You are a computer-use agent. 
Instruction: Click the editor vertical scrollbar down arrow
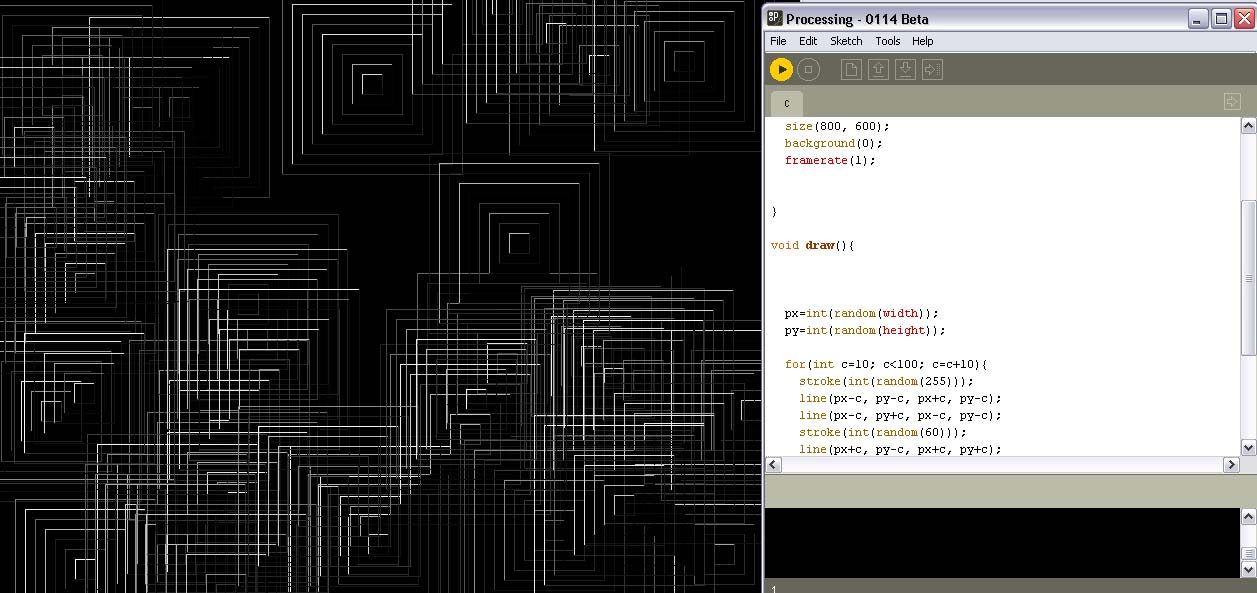1248,447
